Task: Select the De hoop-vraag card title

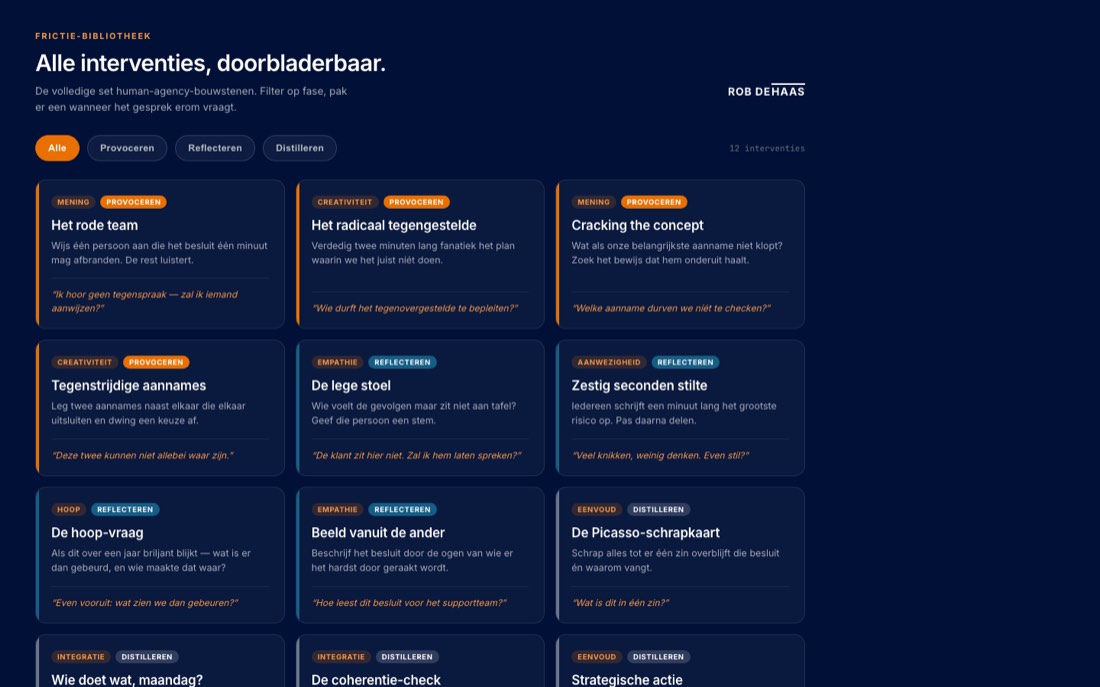Action: pyautogui.click(x=97, y=533)
